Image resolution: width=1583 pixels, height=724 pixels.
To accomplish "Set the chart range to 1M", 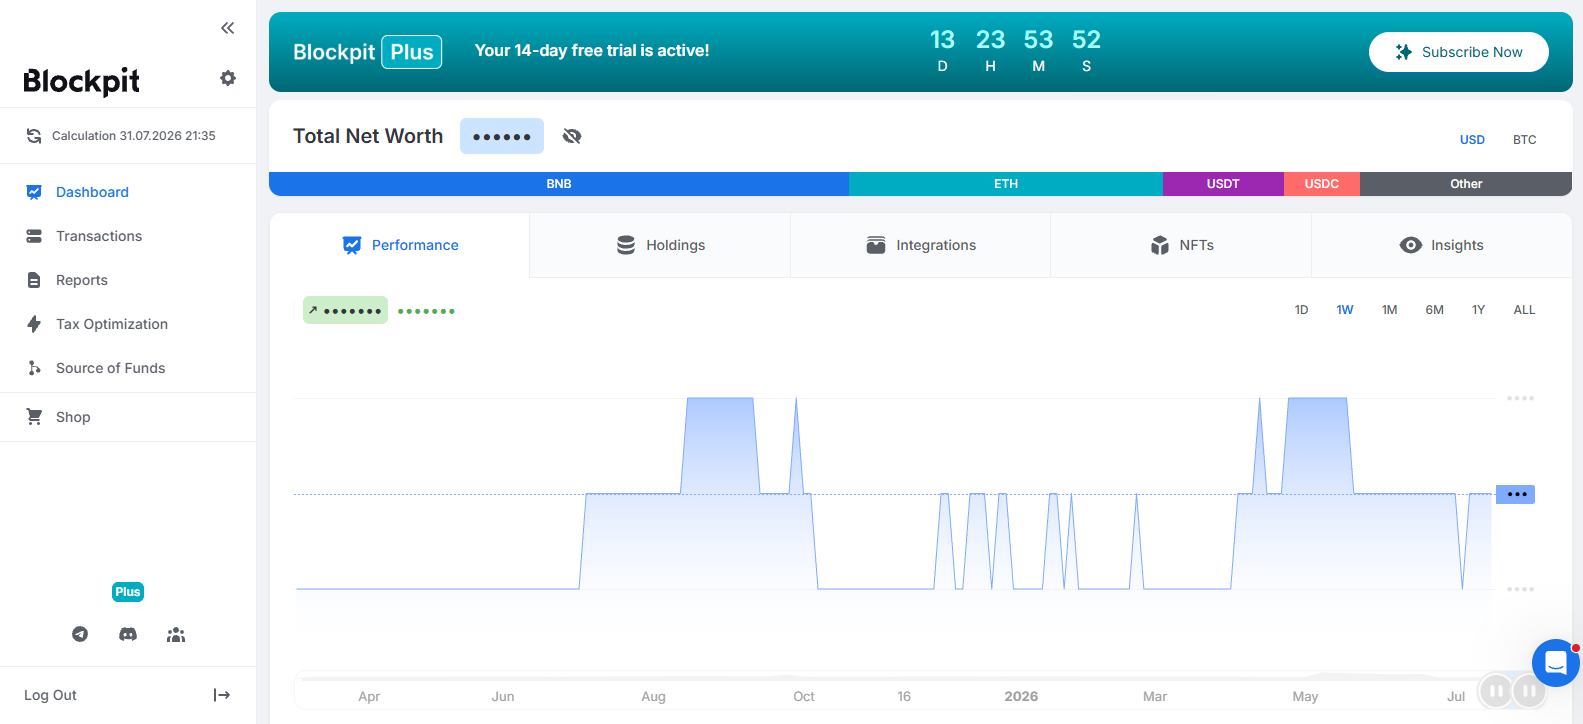I will click(1389, 310).
